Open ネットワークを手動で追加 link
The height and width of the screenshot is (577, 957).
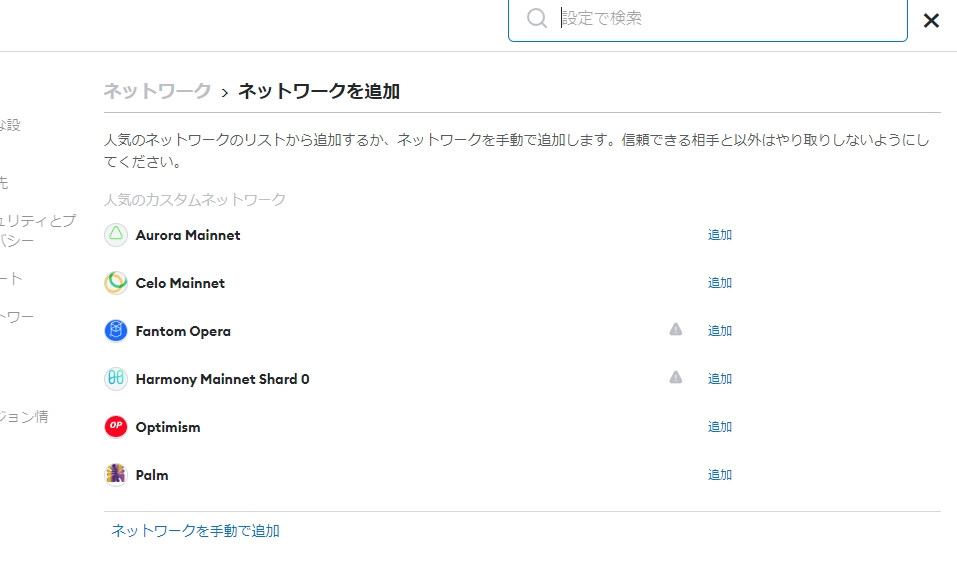(x=195, y=531)
